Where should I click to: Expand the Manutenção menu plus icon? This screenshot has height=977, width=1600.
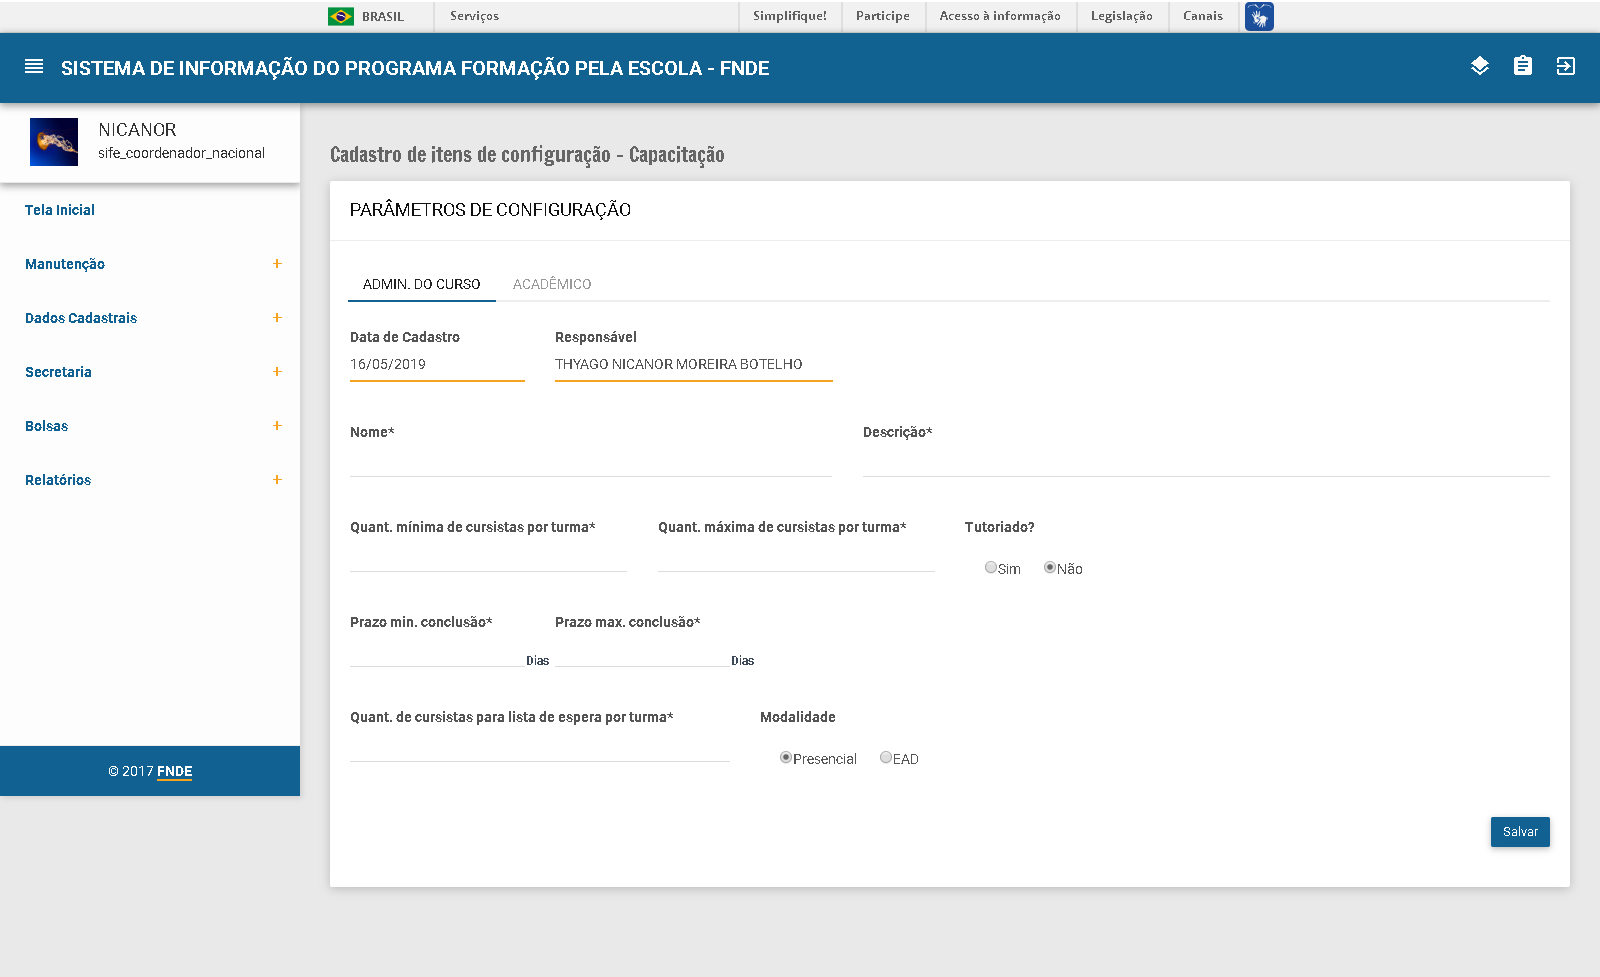click(x=277, y=264)
